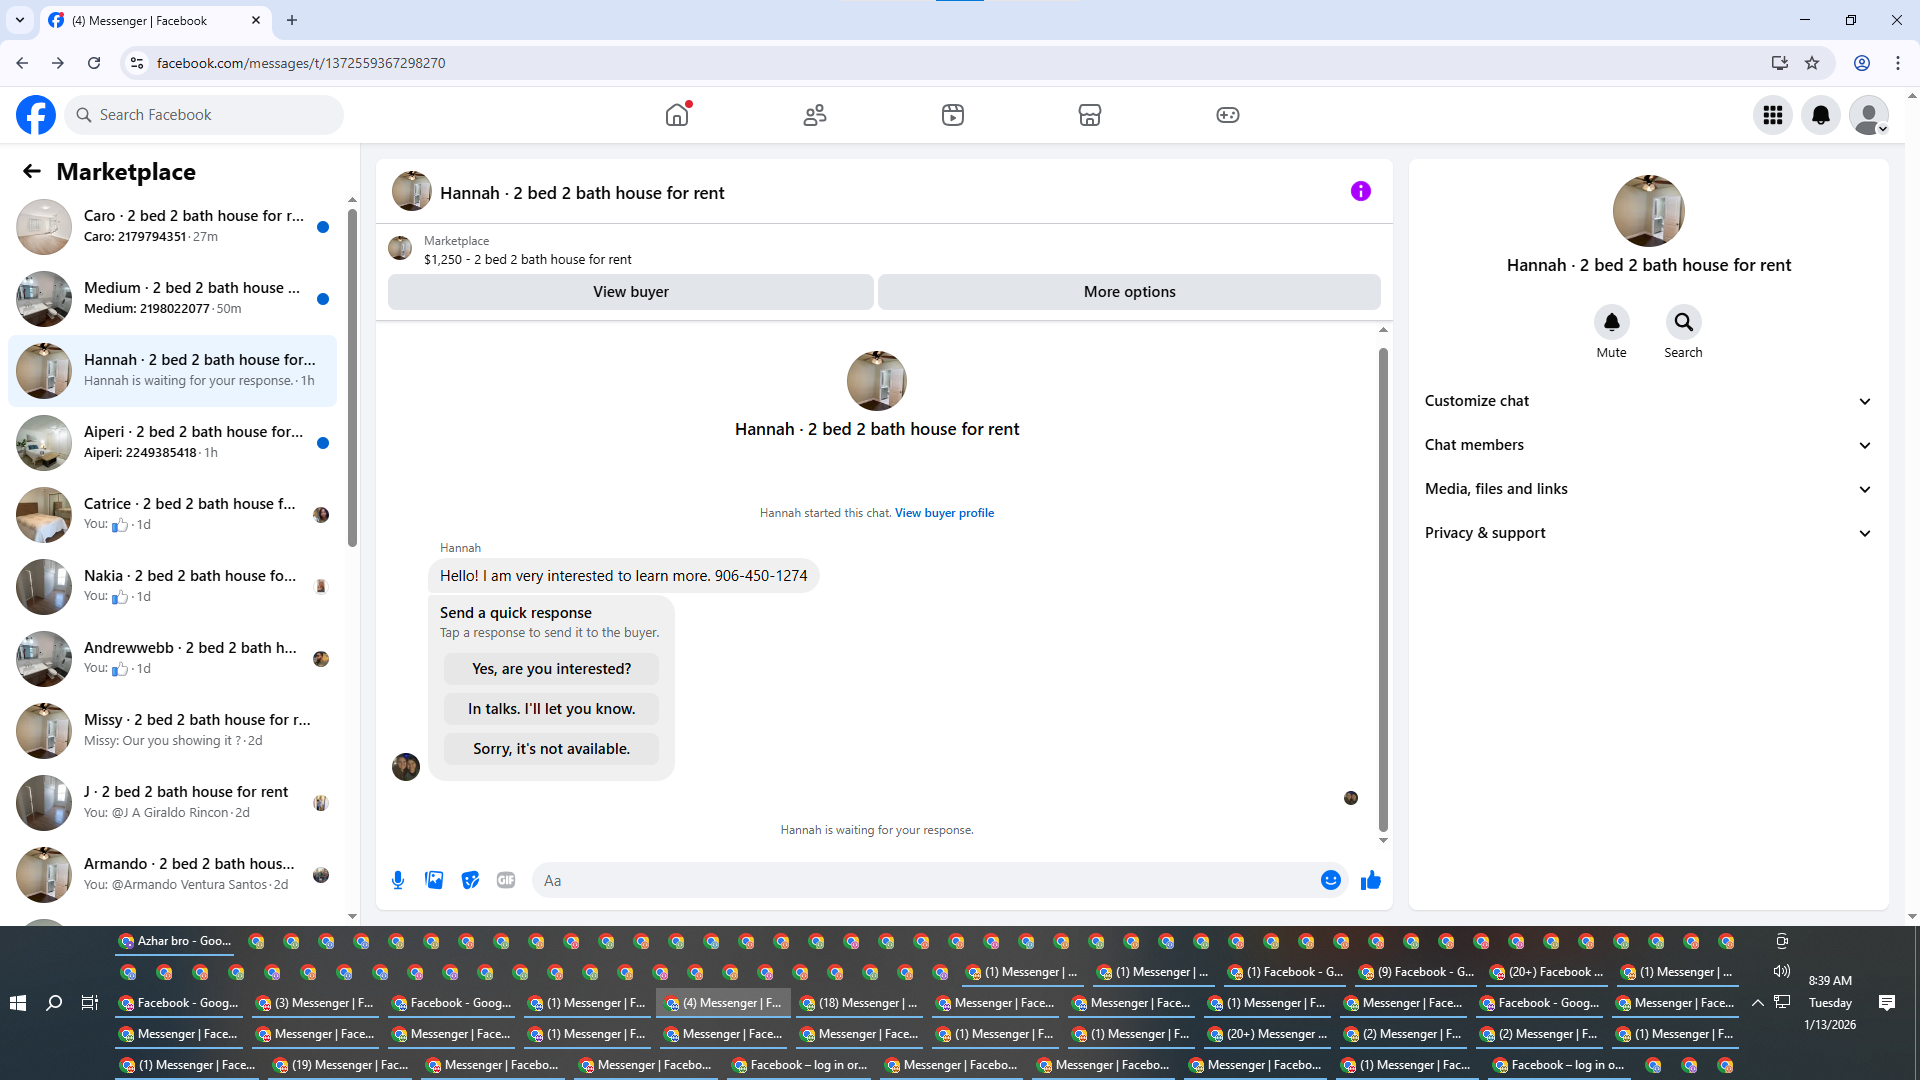Open the Facebook apps grid menu
This screenshot has width=1920, height=1080.
point(1773,115)
